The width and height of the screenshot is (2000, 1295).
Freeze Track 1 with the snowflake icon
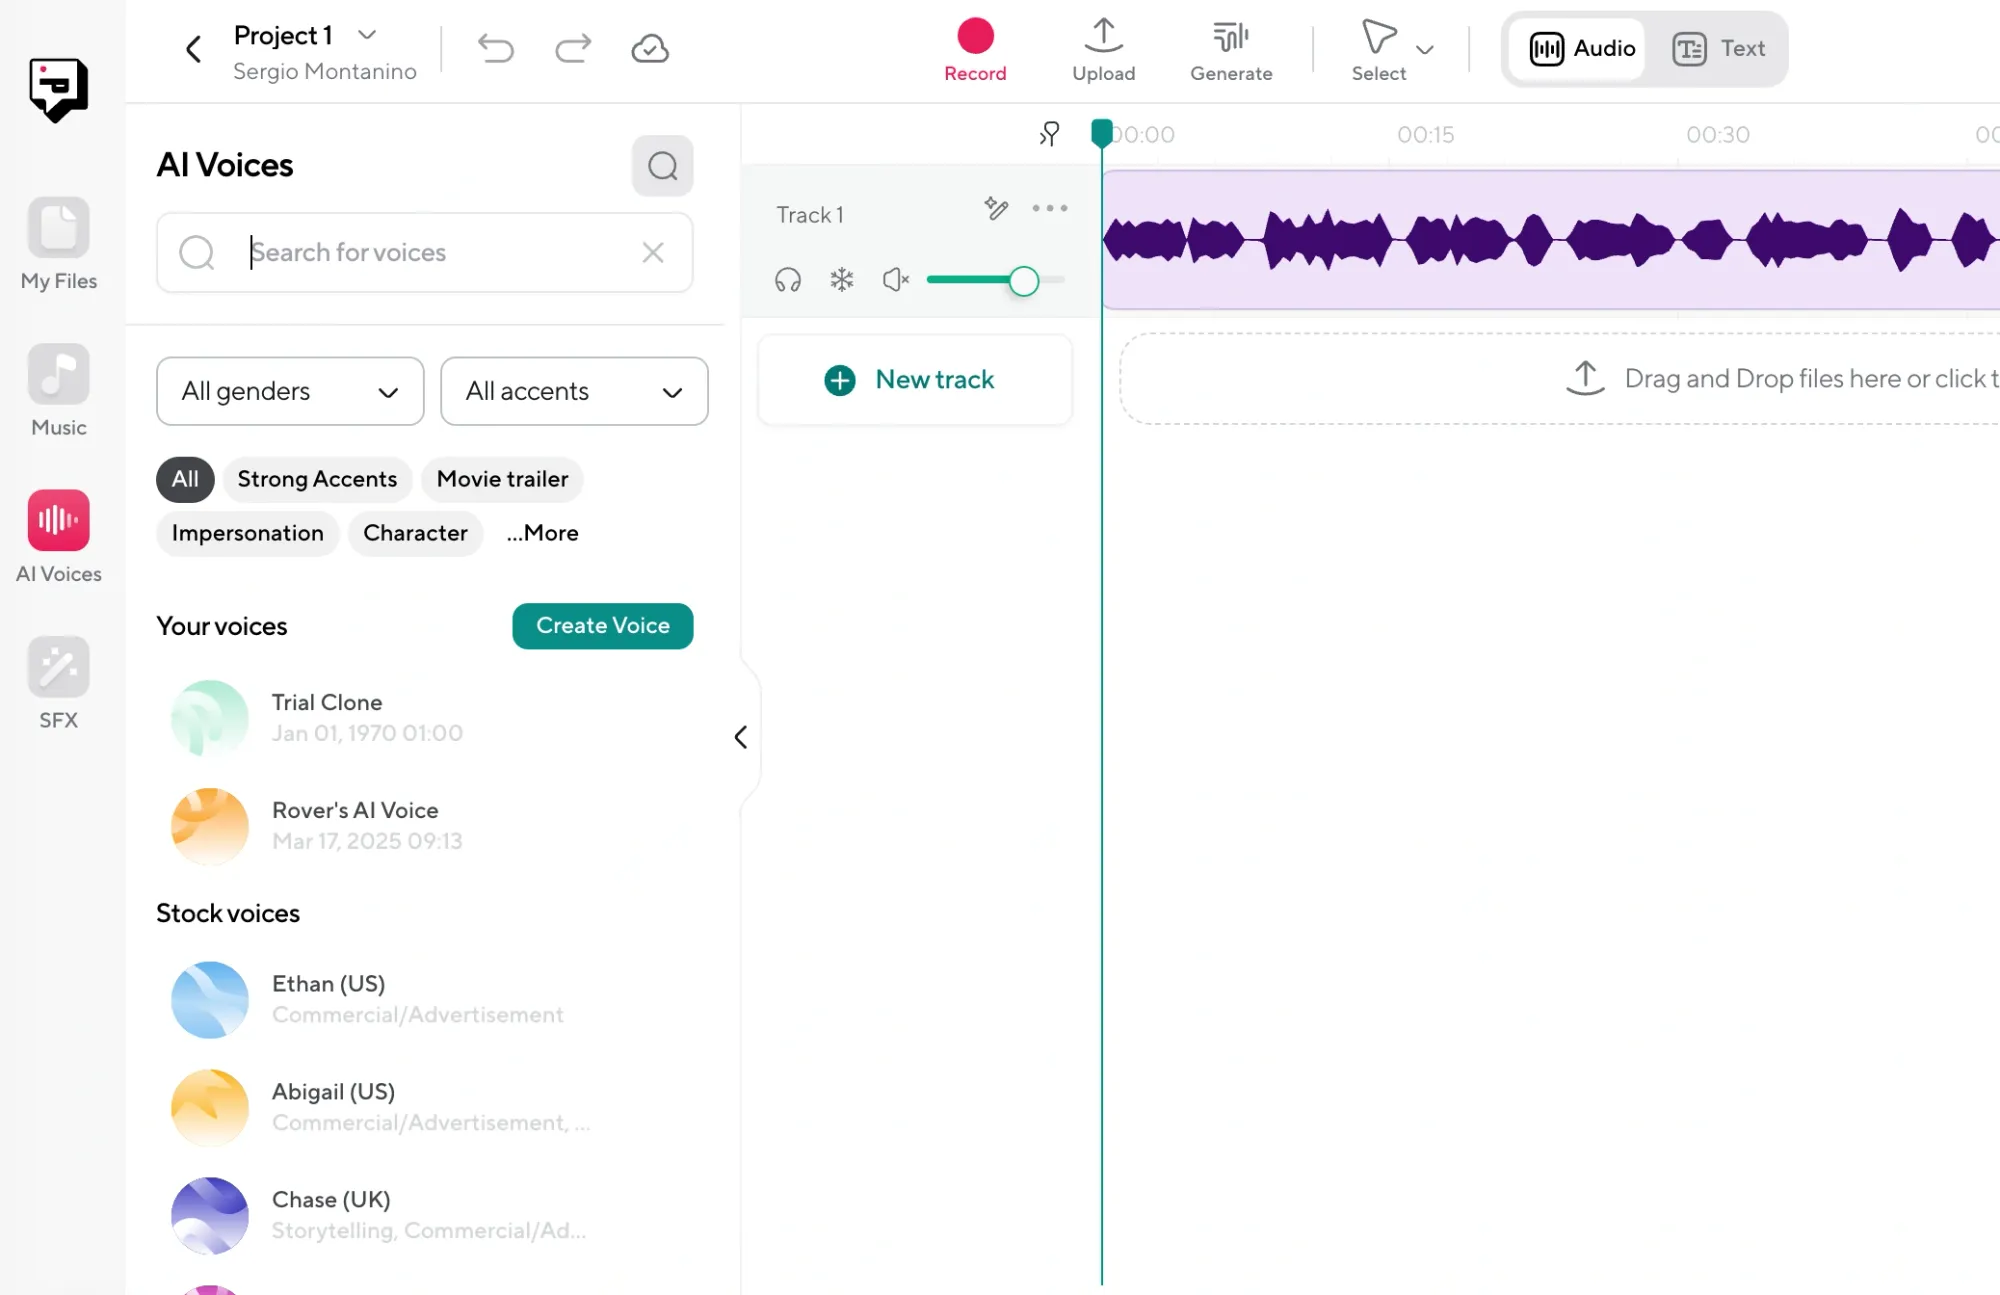tap(841, 280)
